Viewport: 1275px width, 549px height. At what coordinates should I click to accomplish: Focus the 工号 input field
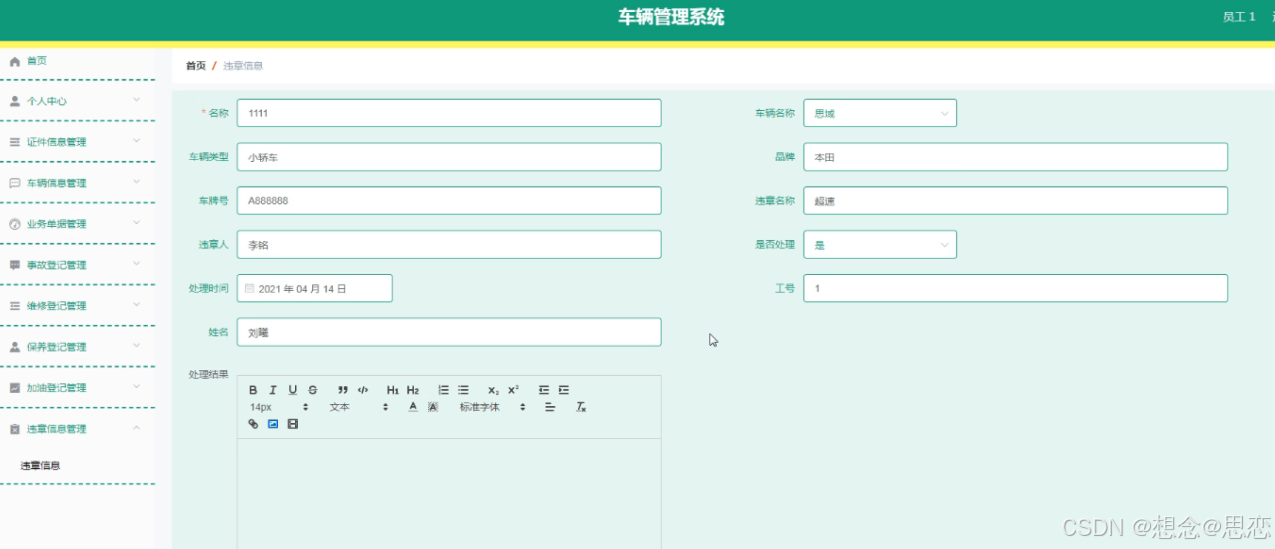[1016, 288]
